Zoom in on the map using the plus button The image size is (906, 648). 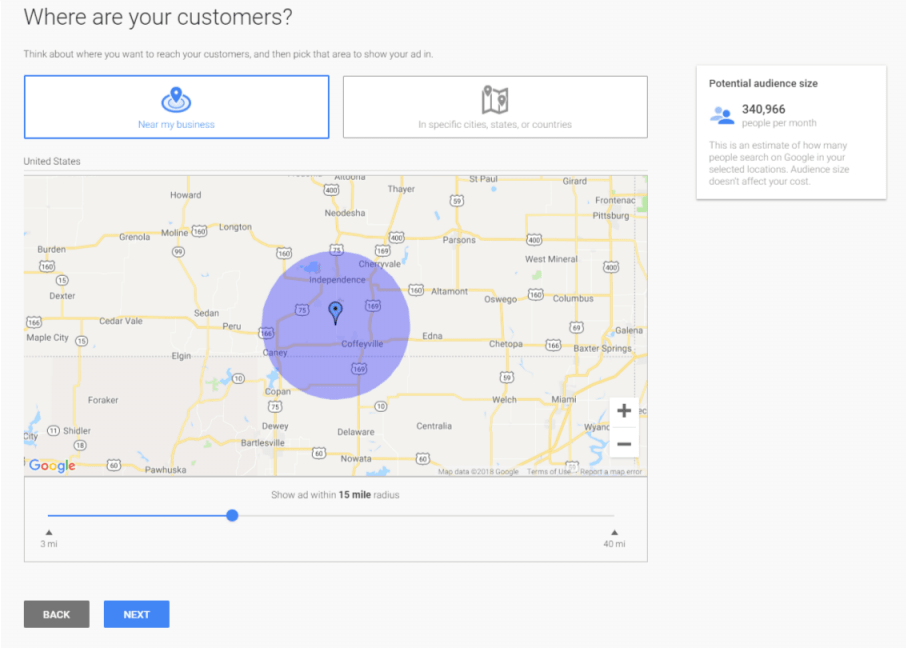pos(624,410)
